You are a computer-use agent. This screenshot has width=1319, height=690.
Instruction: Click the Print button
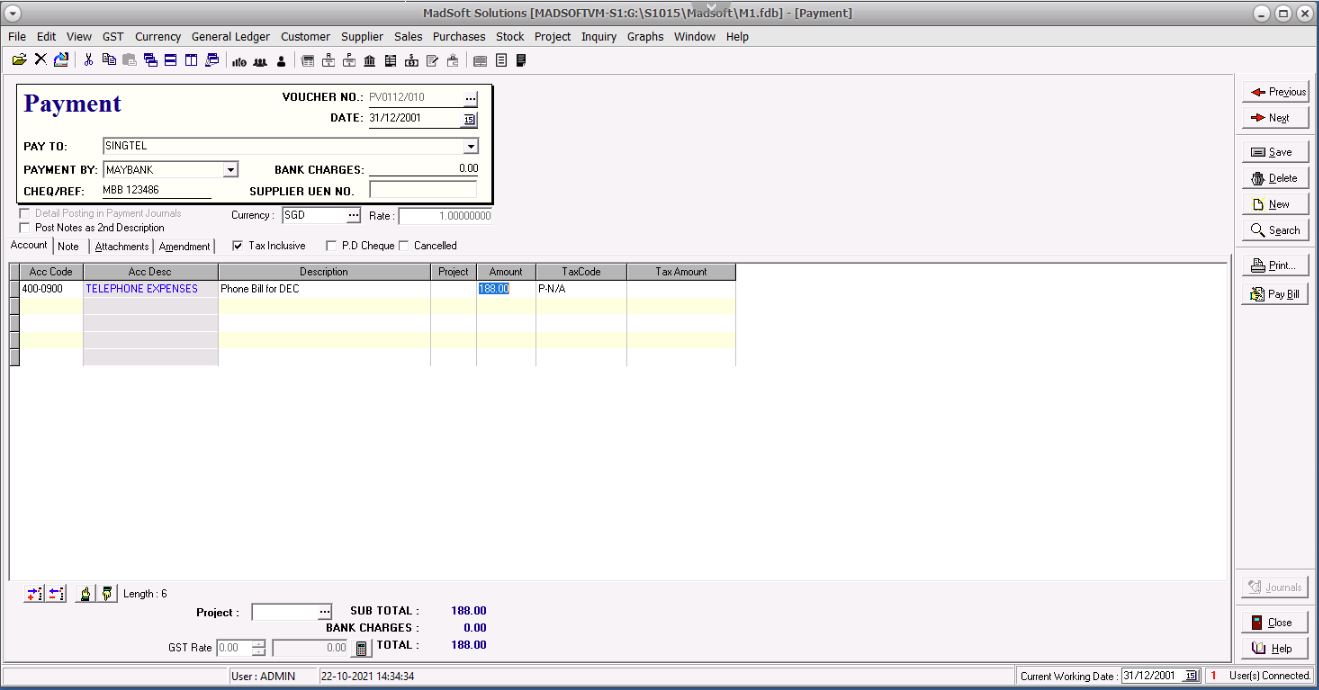1275,266
